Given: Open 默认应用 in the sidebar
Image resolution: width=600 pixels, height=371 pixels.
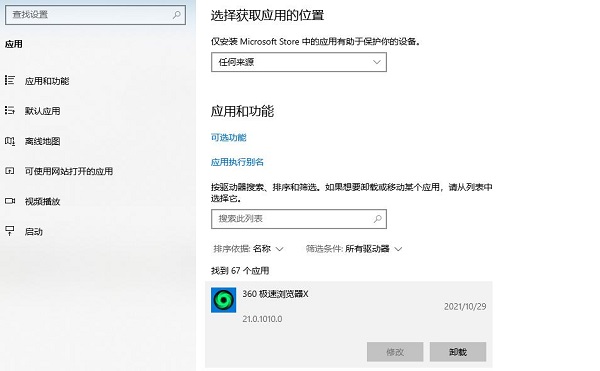Looking at the screenshot, I should click(42, 111).
